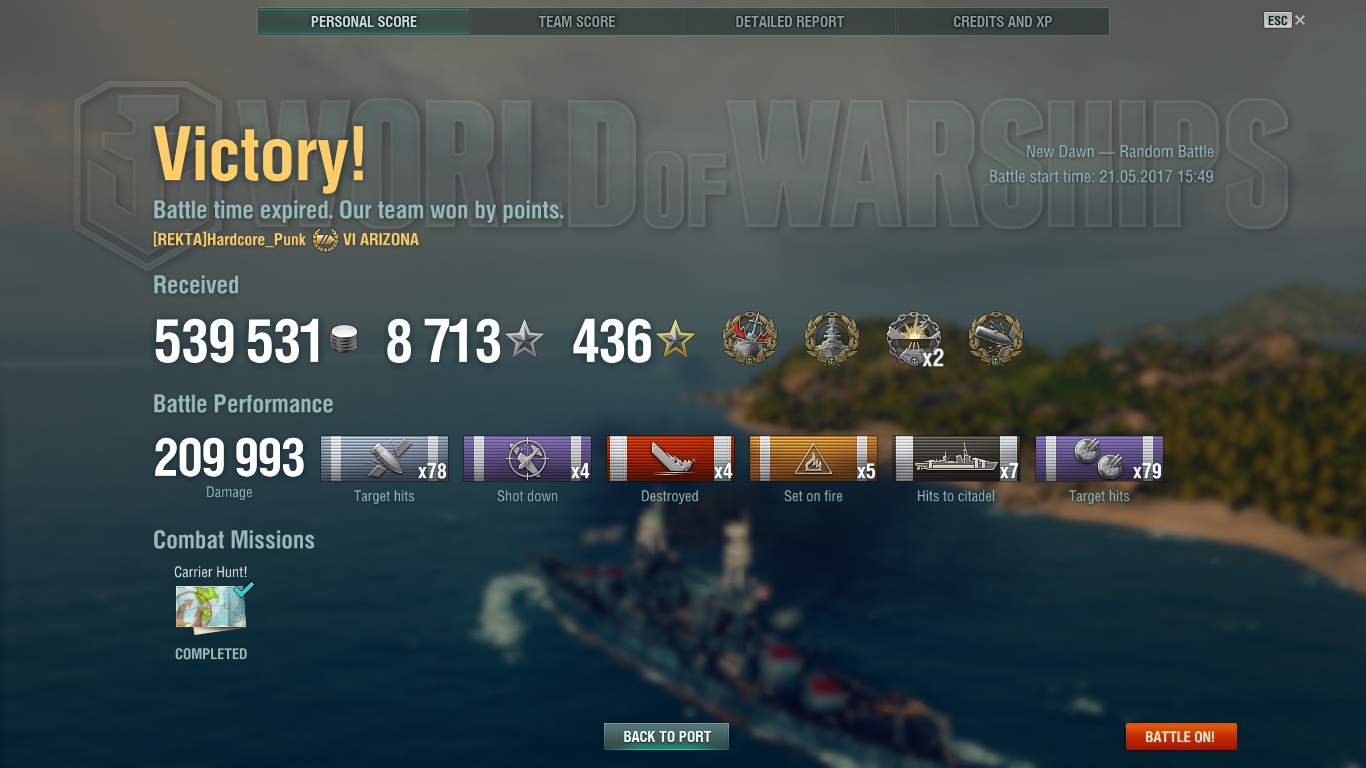Click the Shot down x4 ribbon
The width and height of the screenshot is (1366, 768).
tap(528, 459)
